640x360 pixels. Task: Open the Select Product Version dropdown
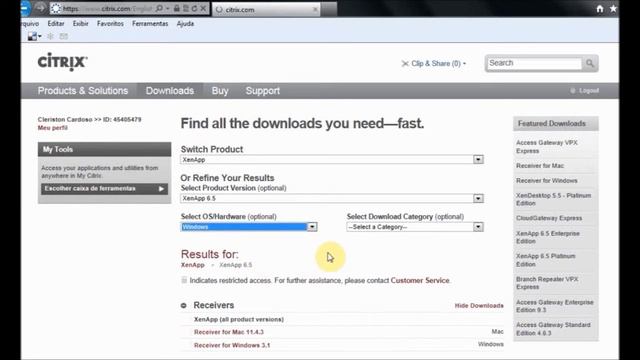pyautogui.click(x=332, y=198)
